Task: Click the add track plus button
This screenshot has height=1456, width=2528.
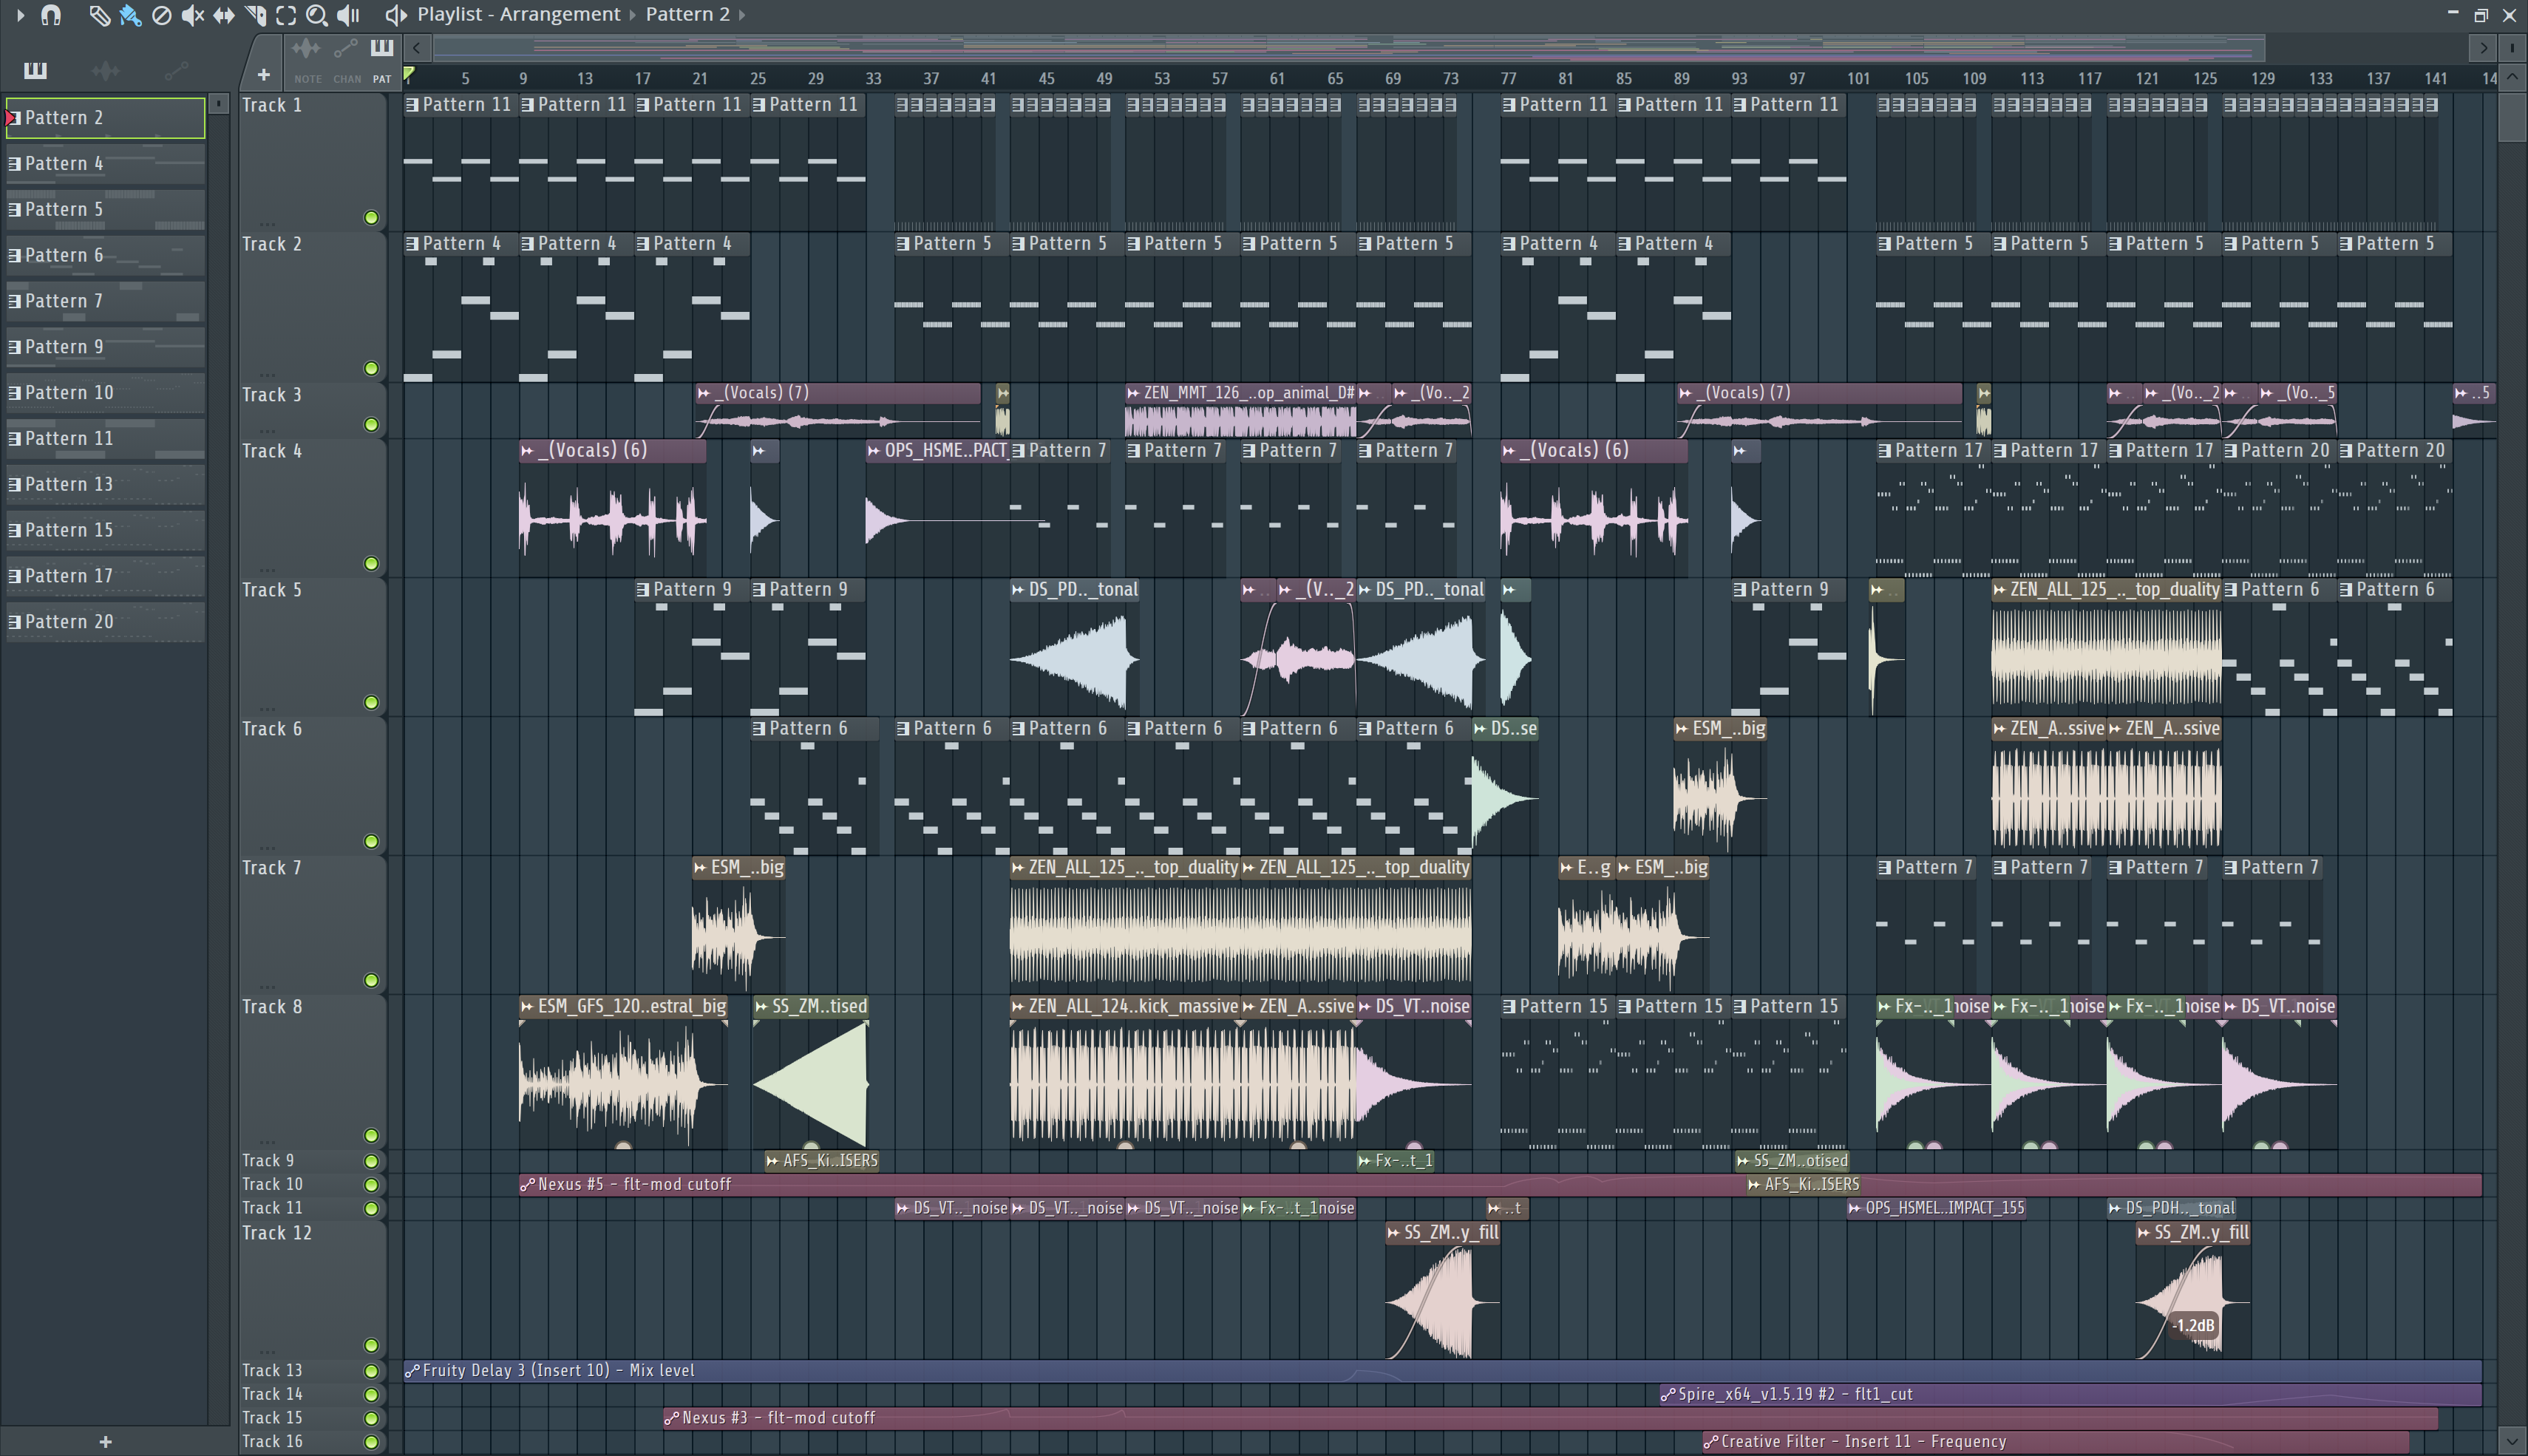Action: (x=263, y=74)
